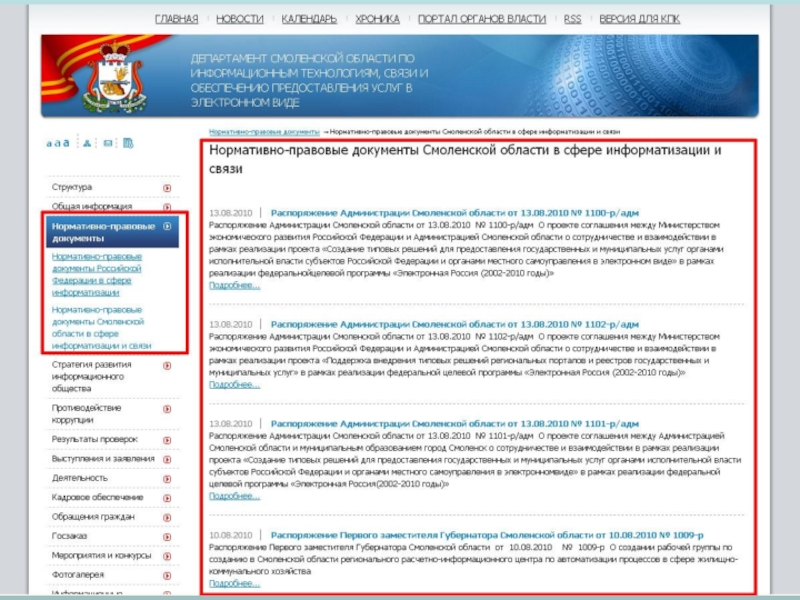The width and height of the screenshot is (800, 600).
Task: Expand arrow for Результаты проверок
Action: click(x=167, y=440)
